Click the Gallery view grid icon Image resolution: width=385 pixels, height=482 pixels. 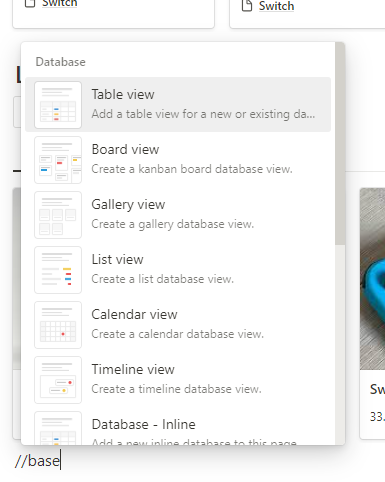(x=58, y=215)
